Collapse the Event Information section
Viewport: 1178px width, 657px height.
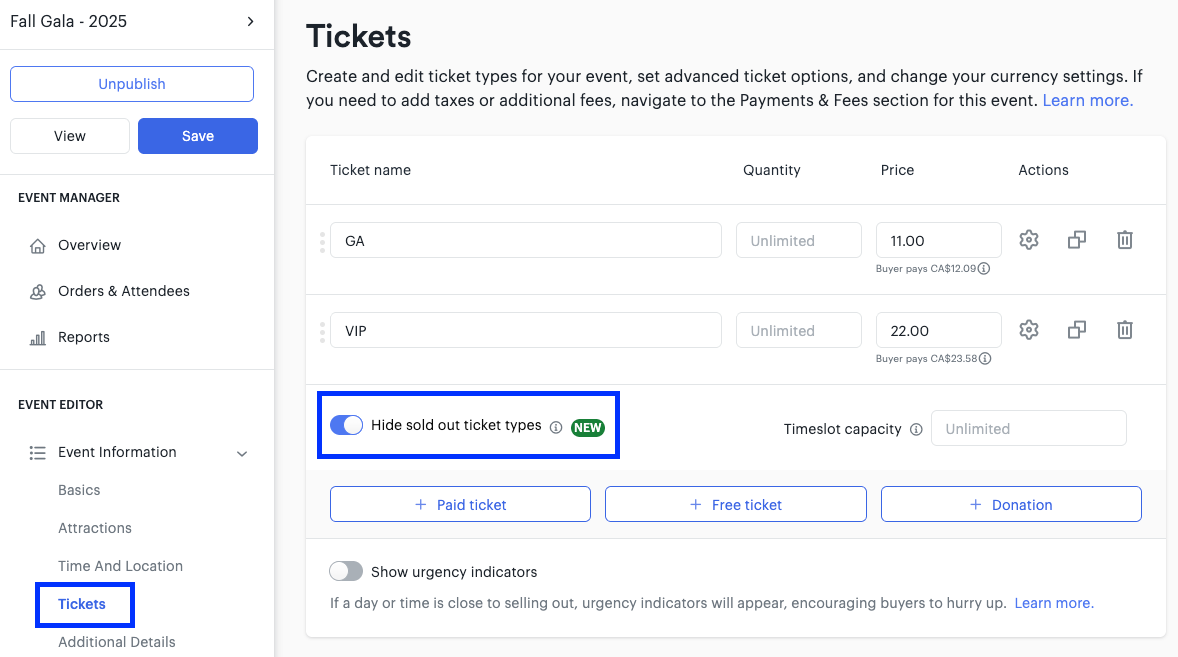click(241, 453)
